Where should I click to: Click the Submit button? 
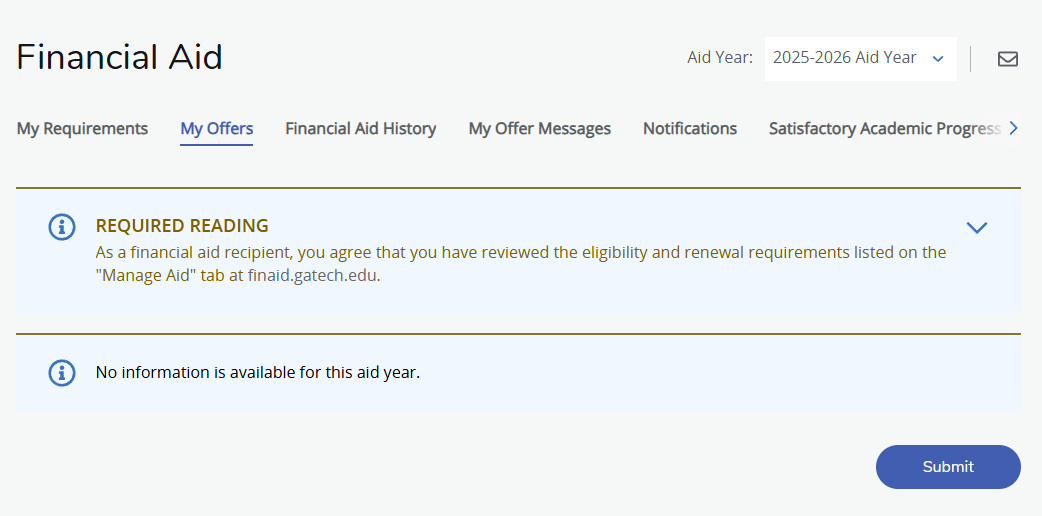tap(948, 467)
